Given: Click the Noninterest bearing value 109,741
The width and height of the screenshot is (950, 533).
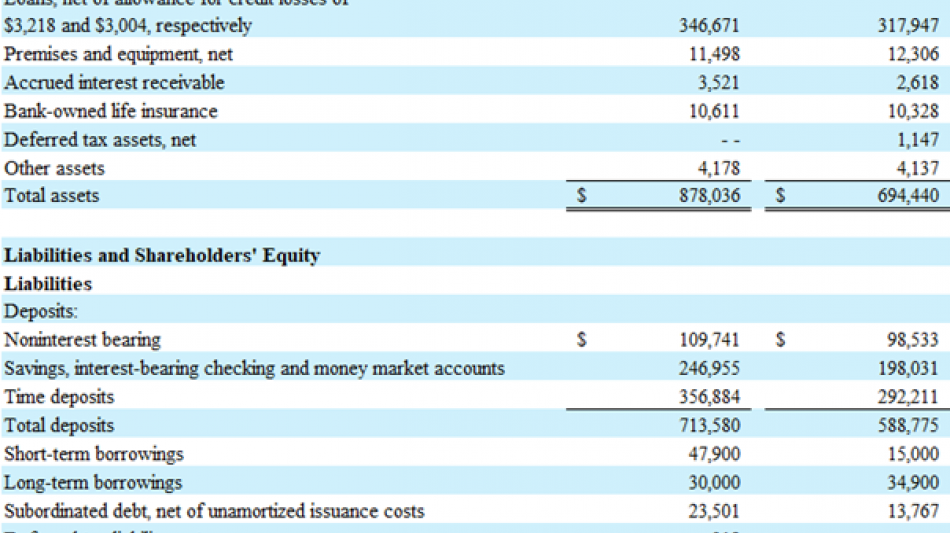Looking at the screenshot, I should coord(709,340).
